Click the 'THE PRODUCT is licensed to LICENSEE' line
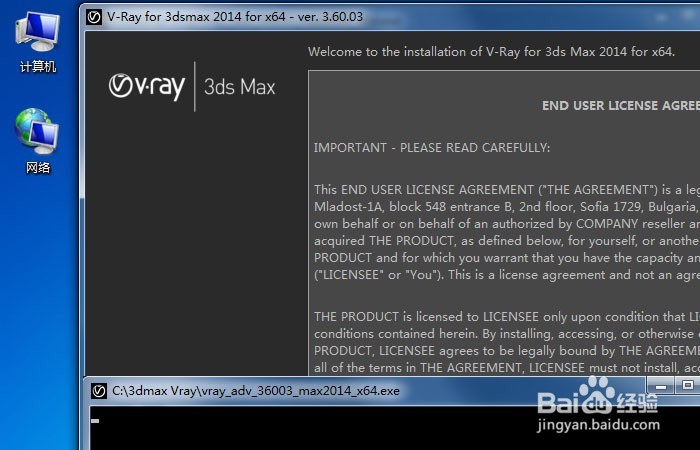 click(507, 317)
